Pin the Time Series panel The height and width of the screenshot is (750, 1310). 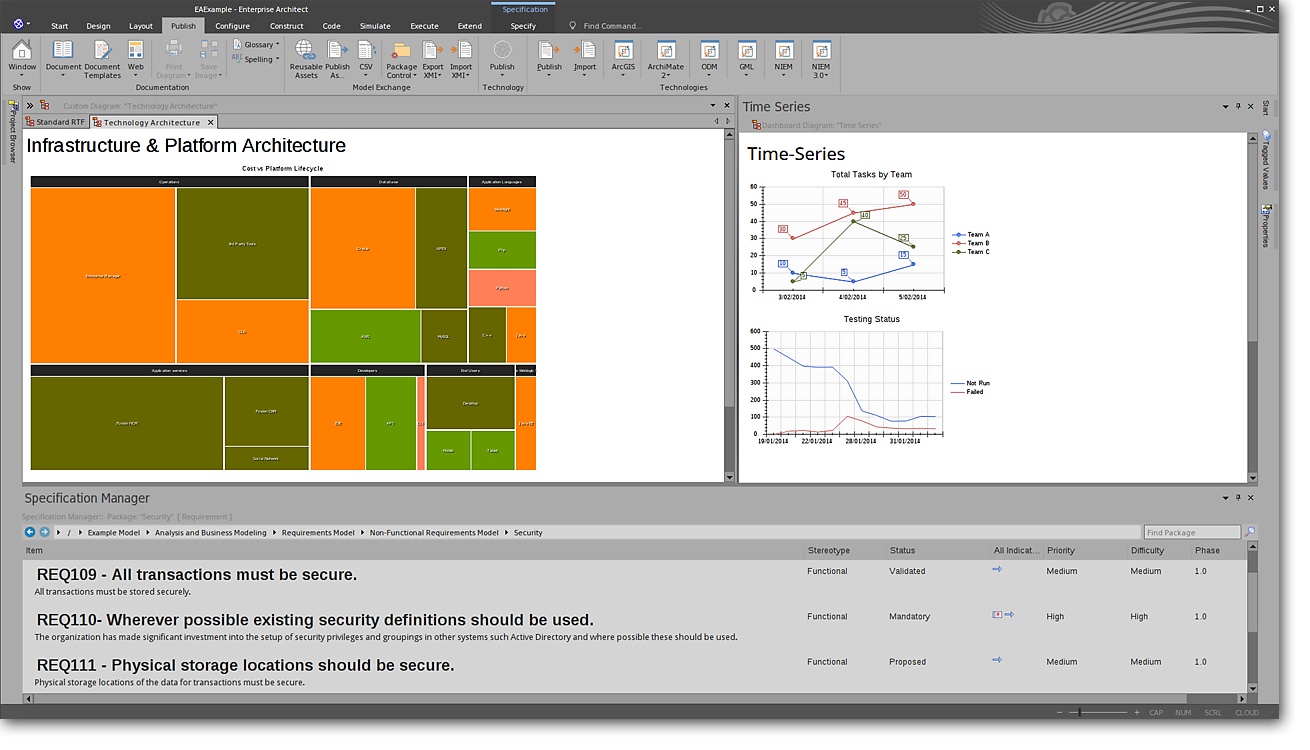click(x=1238, y=106)
